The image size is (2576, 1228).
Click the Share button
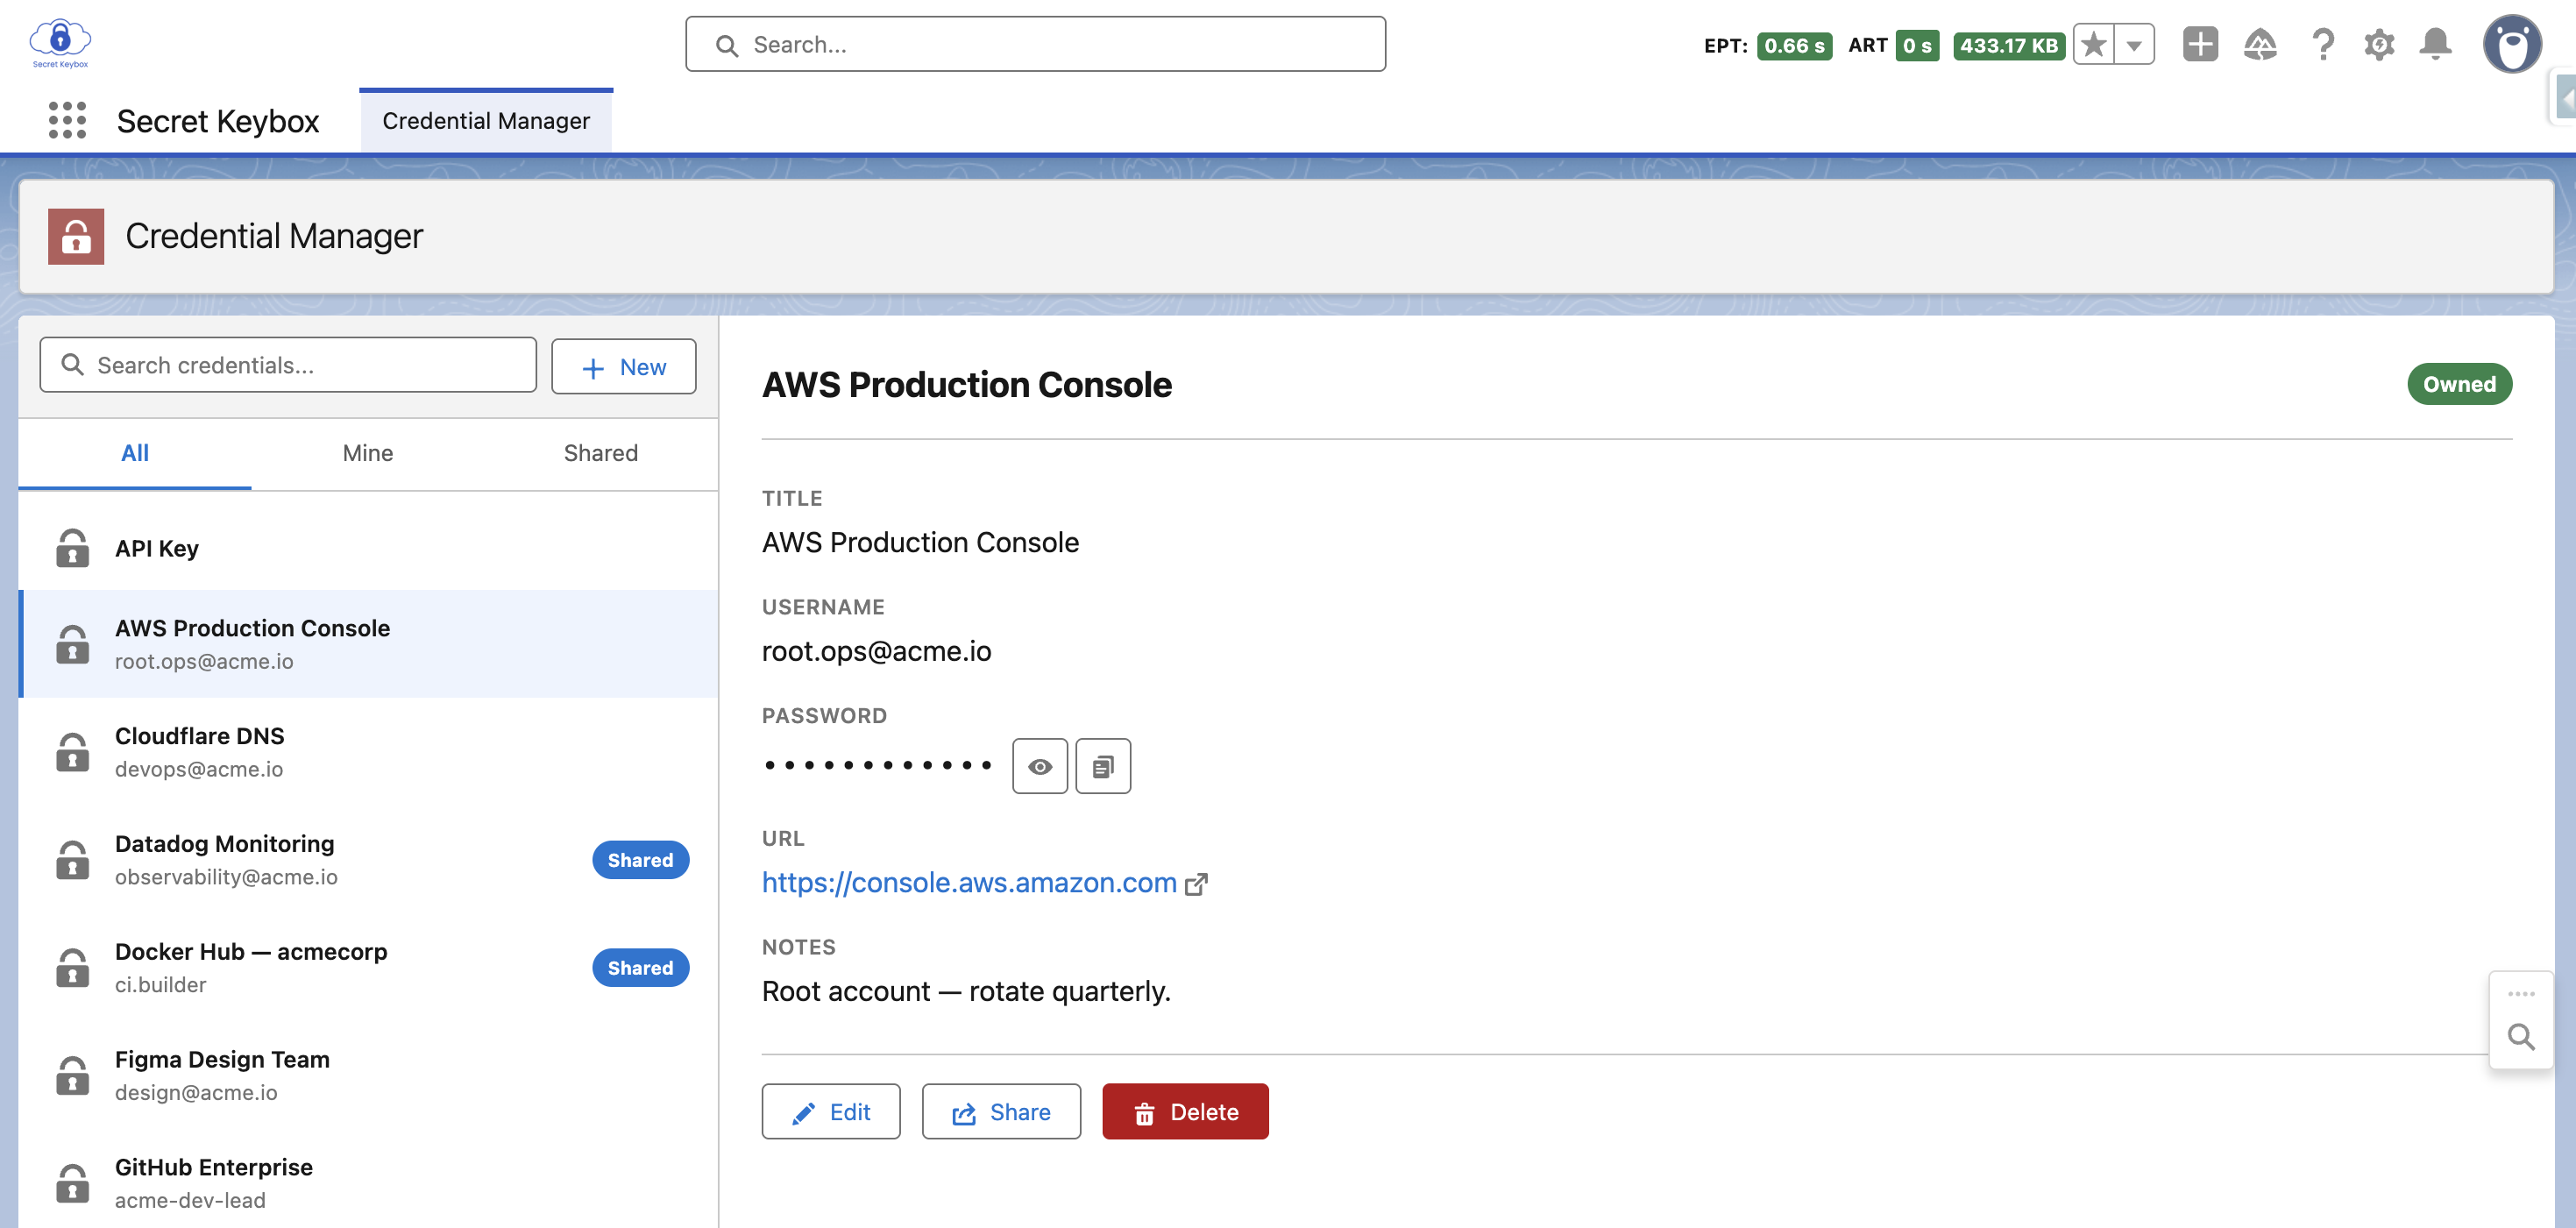pos(1001,1111)
